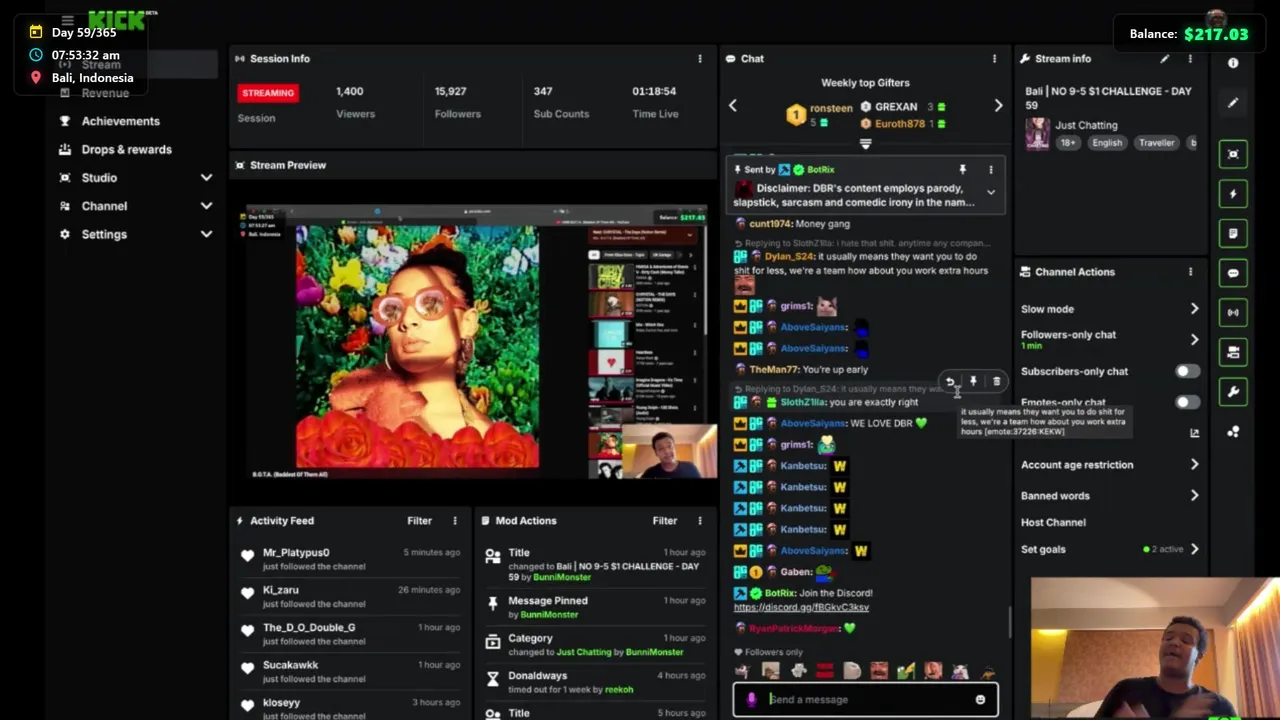The width and height of the screenshot is (1280, 720).
Task: Click the three-circles sidebar icon
Action: tap(1233, 432)
